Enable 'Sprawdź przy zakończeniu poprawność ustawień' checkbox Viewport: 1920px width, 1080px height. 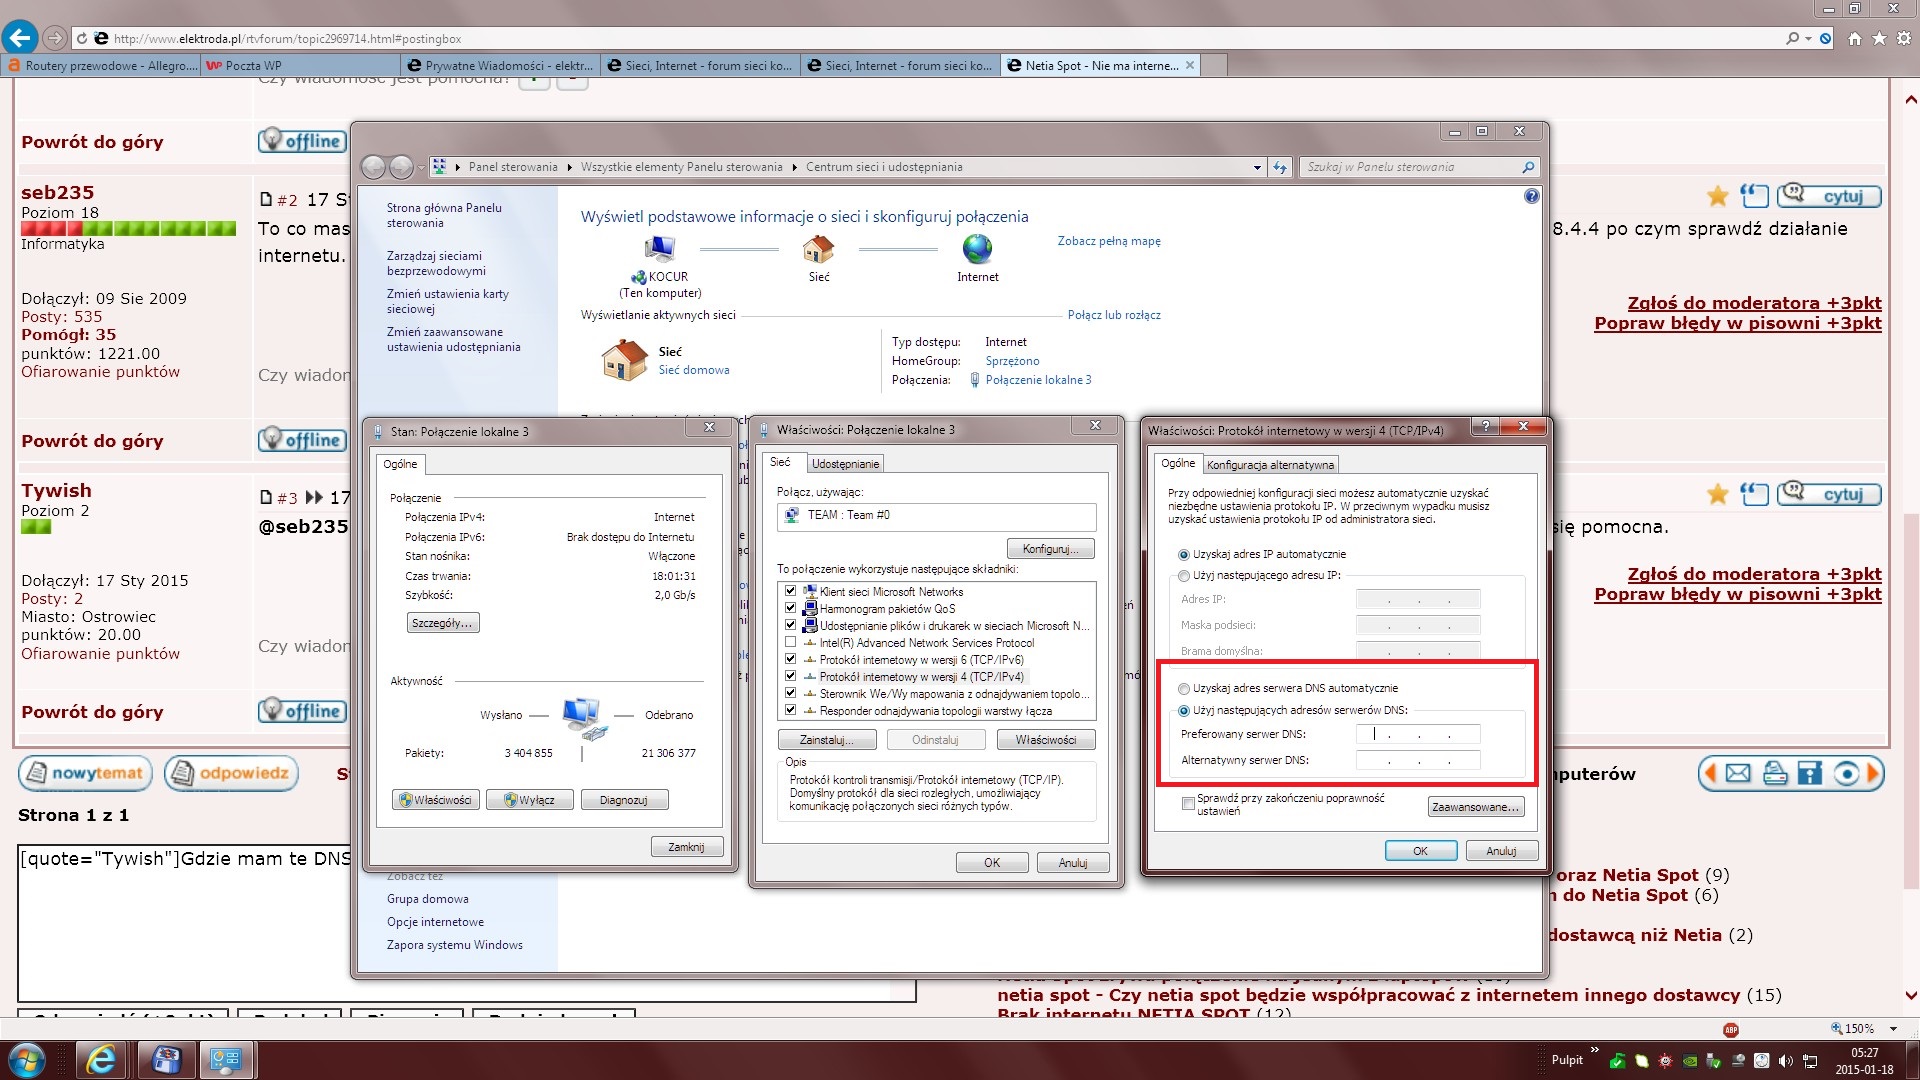[1188, 803]
